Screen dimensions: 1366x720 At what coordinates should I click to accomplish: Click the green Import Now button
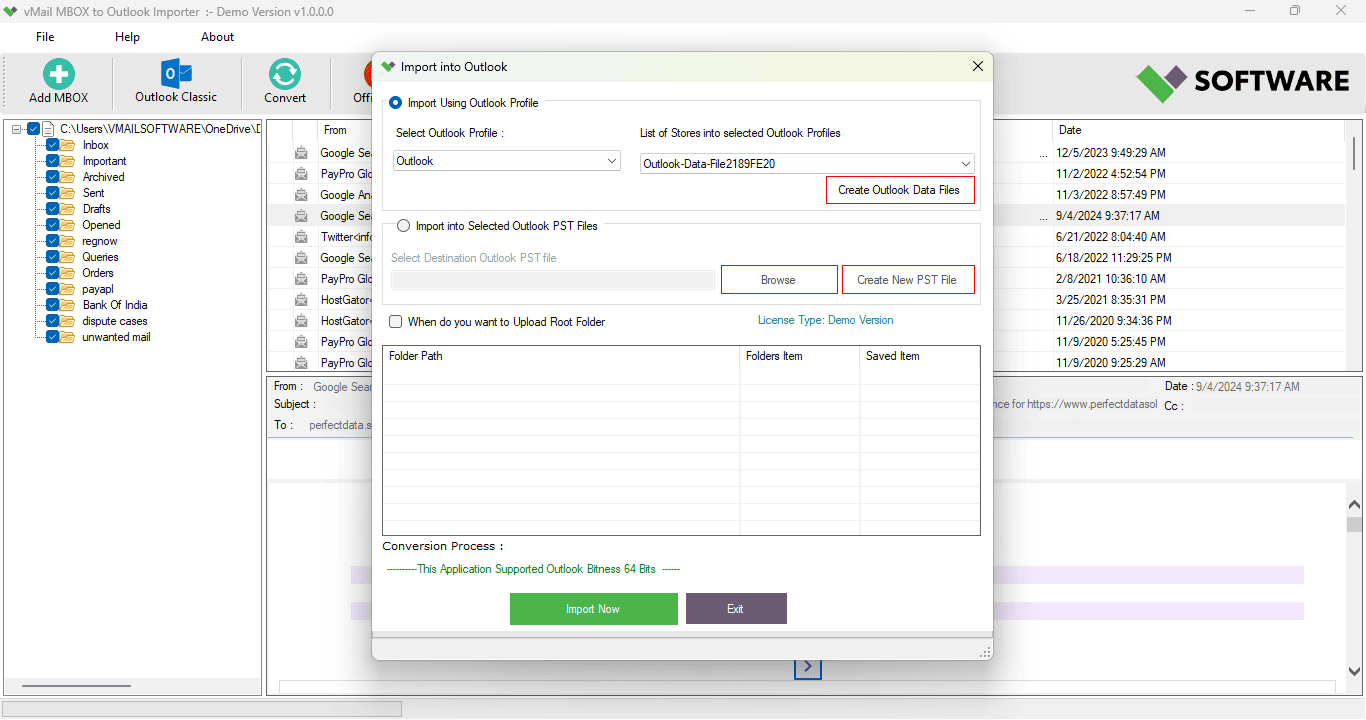click(593, 609)
